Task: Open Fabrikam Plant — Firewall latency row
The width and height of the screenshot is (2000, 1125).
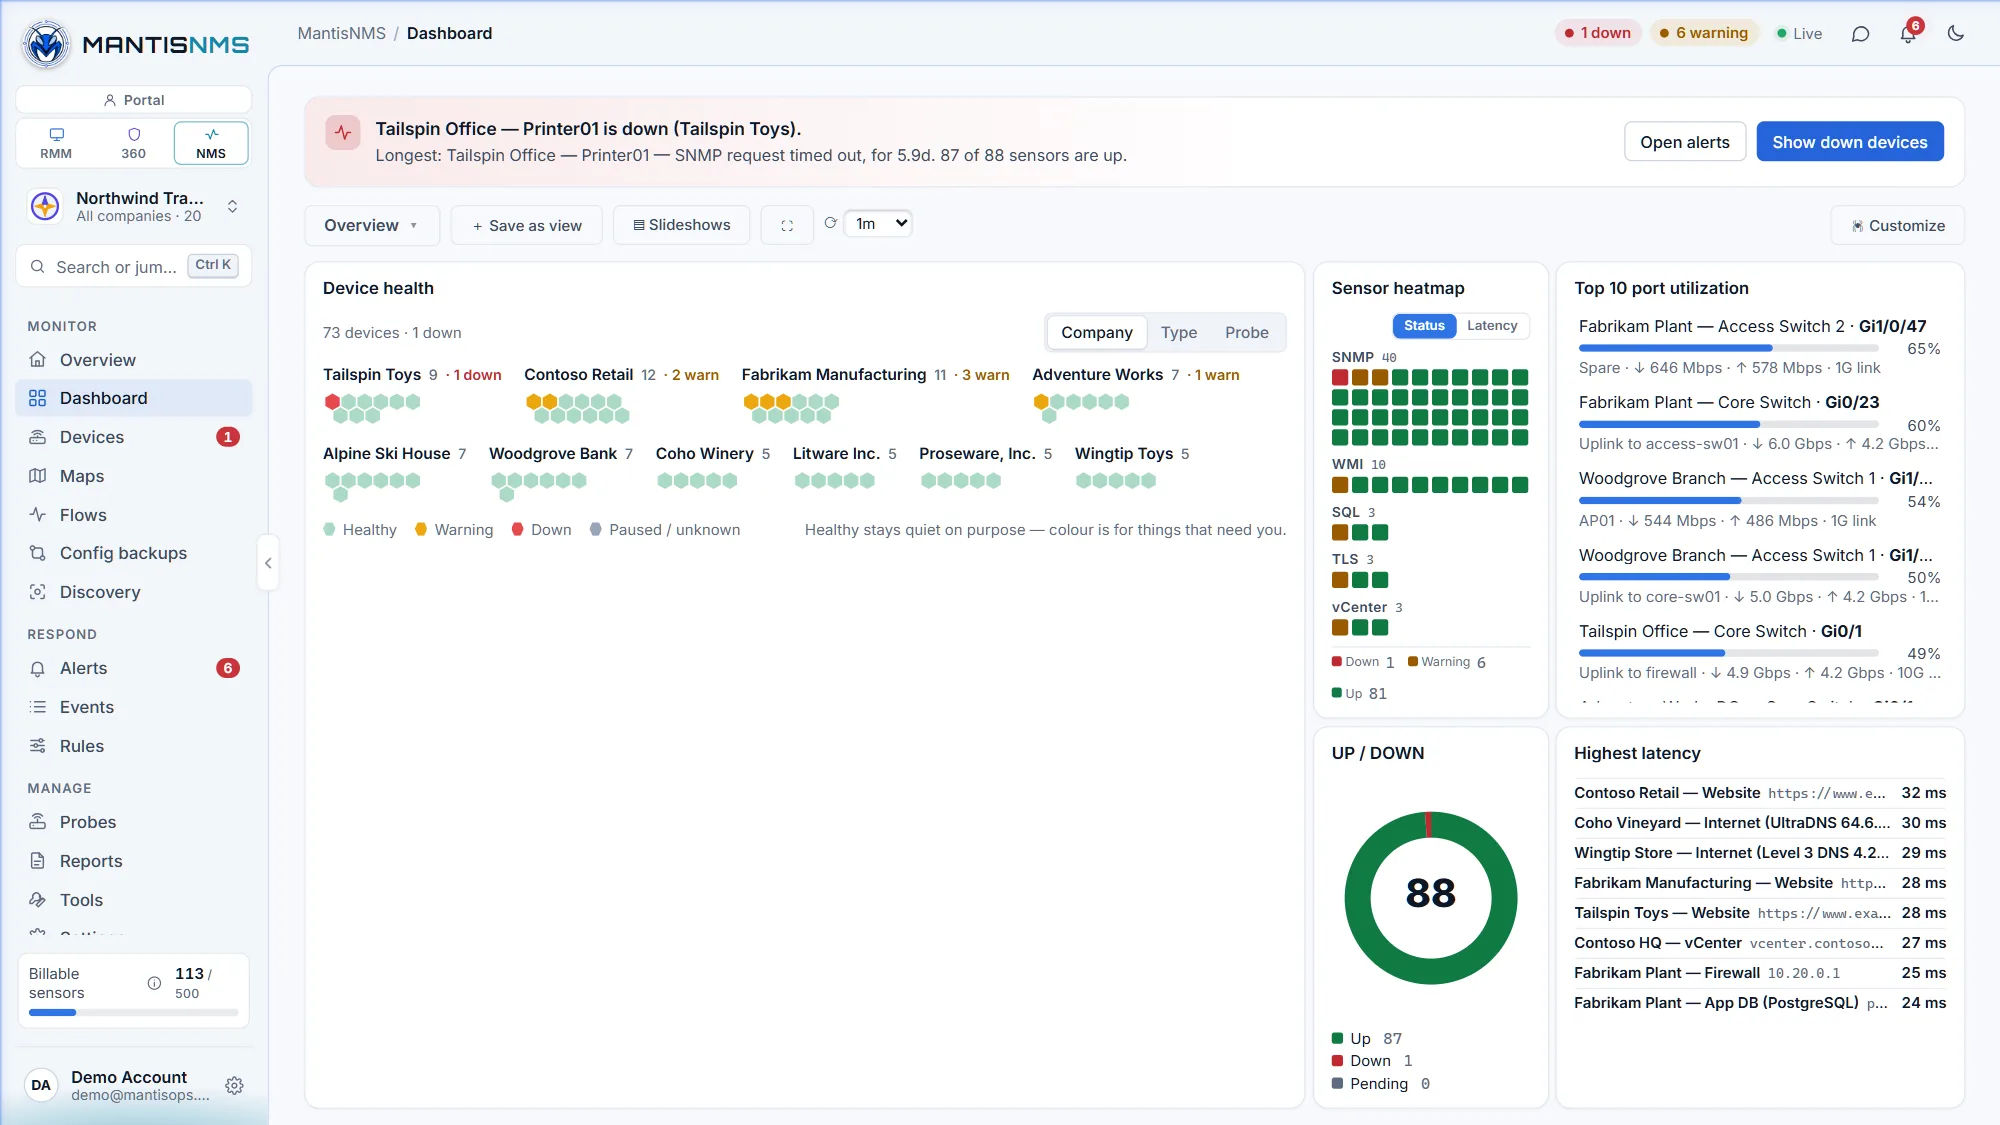Action: [1760, 973]
